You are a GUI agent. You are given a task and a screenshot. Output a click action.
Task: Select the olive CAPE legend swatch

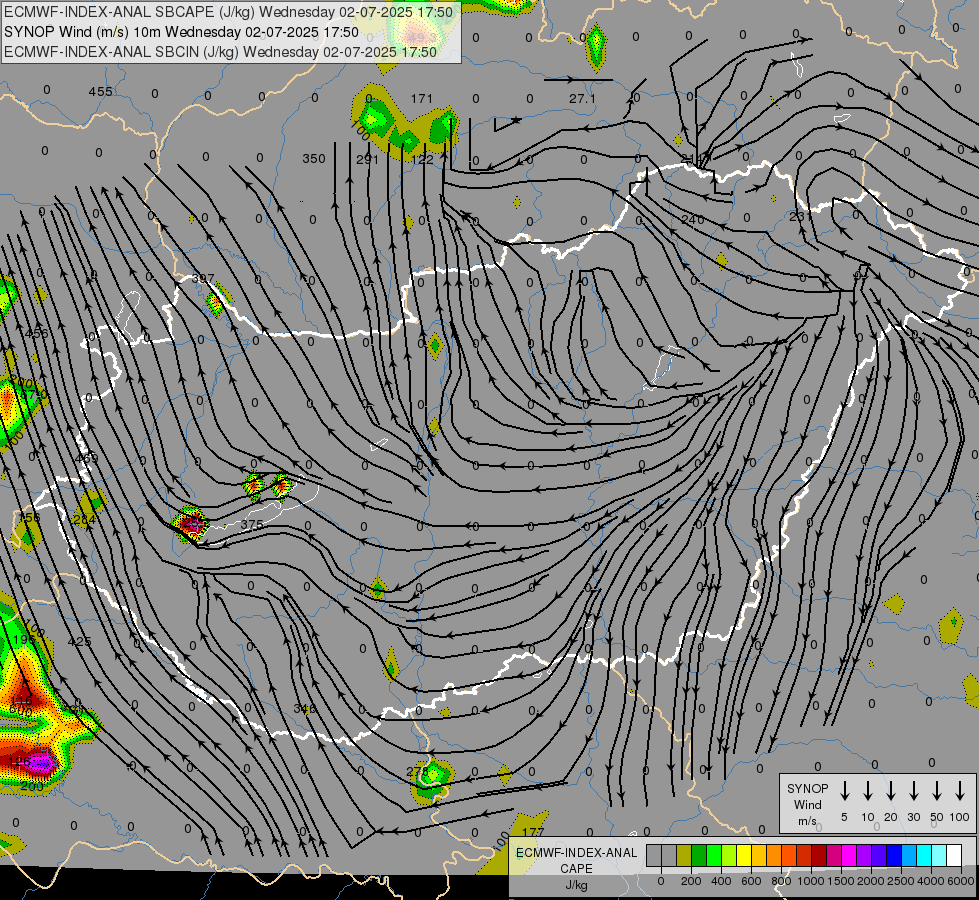[684, 855]
